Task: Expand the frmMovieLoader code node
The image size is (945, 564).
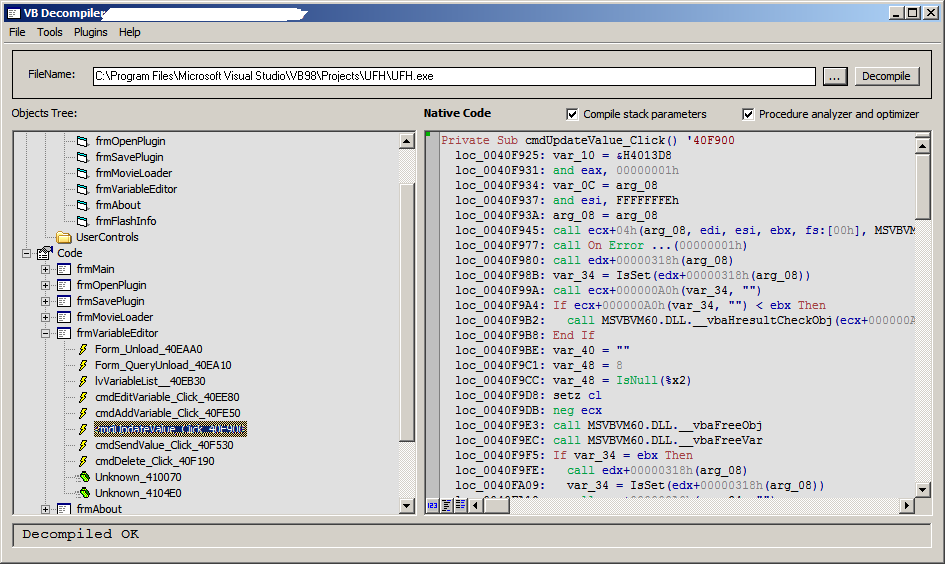Action: (46, 317)
